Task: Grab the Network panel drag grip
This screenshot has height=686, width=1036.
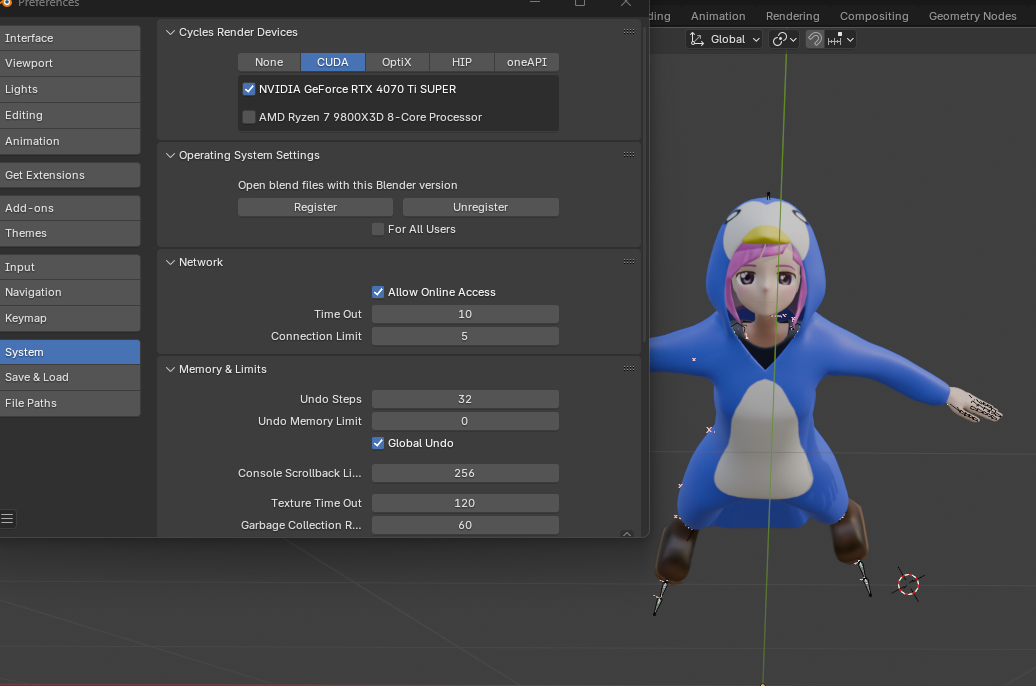Action: [x=629, y=262]
